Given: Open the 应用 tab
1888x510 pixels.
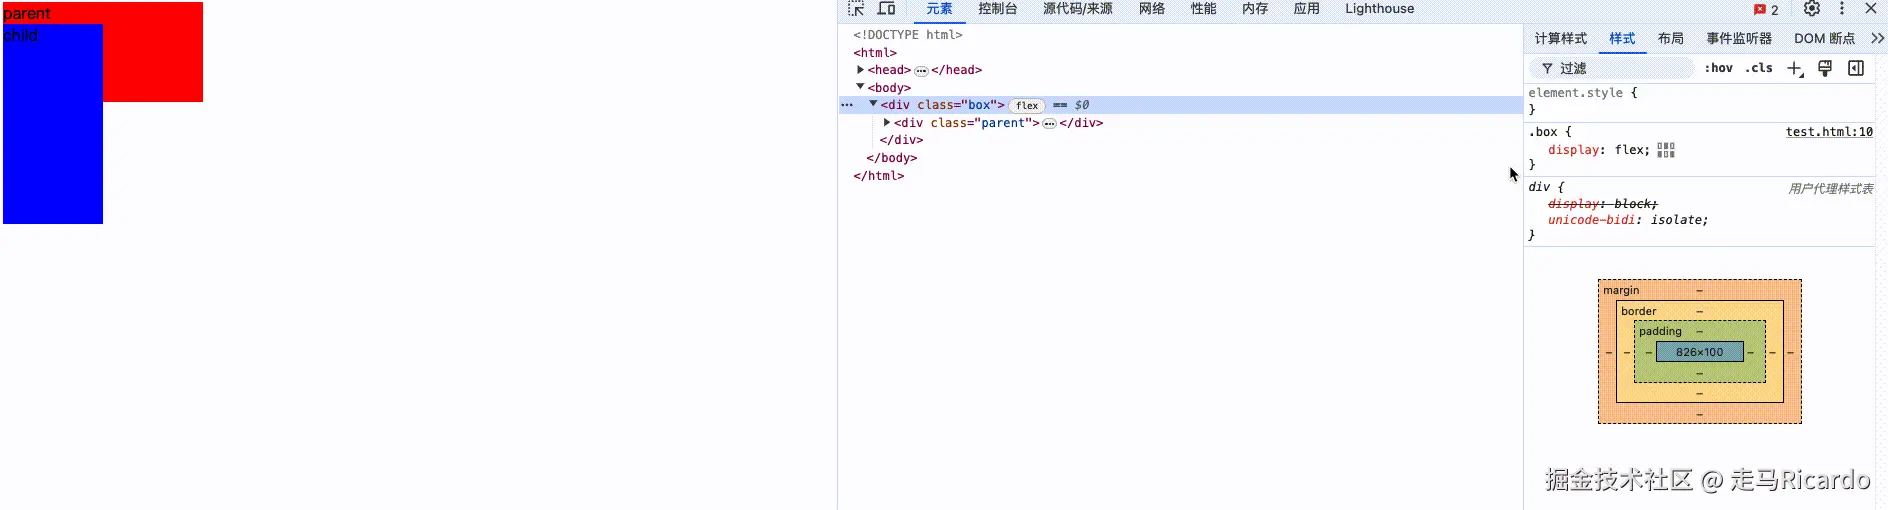Looking at the screenshot, I should (x=1307, y=9).
